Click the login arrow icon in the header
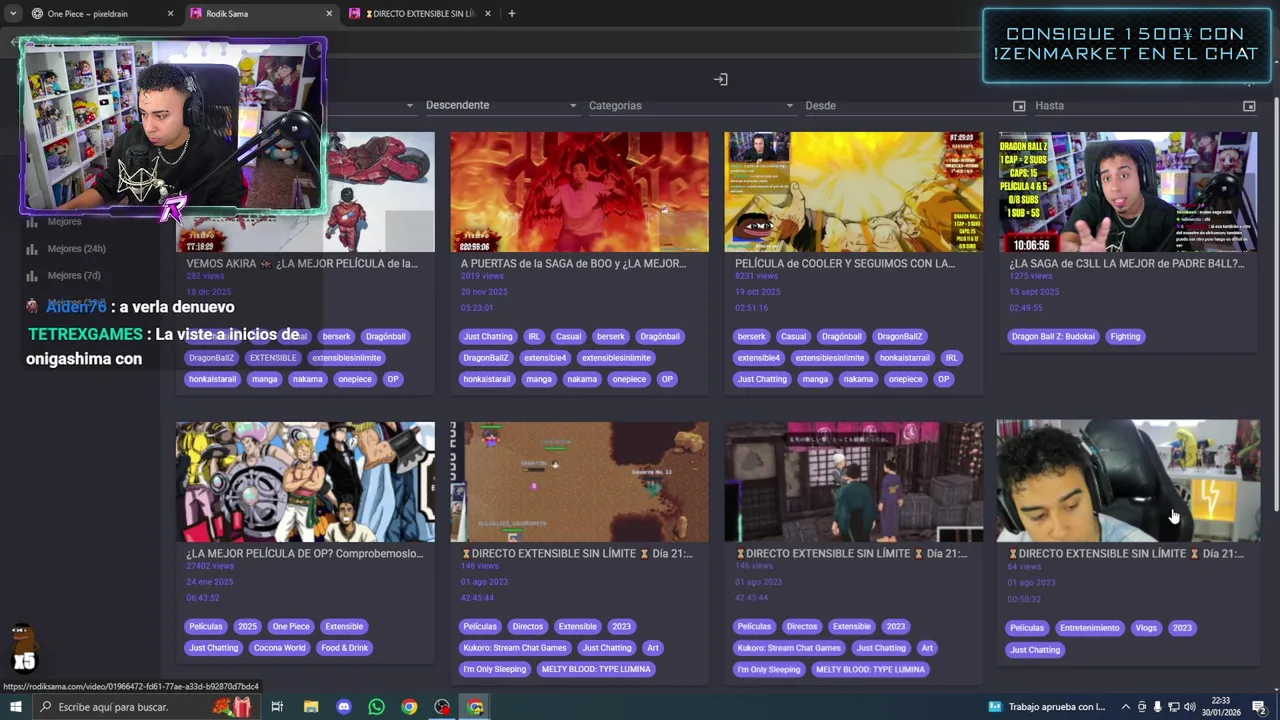Image resolution: width=1280 pixels, height=720 pixels. coord(720,79)
